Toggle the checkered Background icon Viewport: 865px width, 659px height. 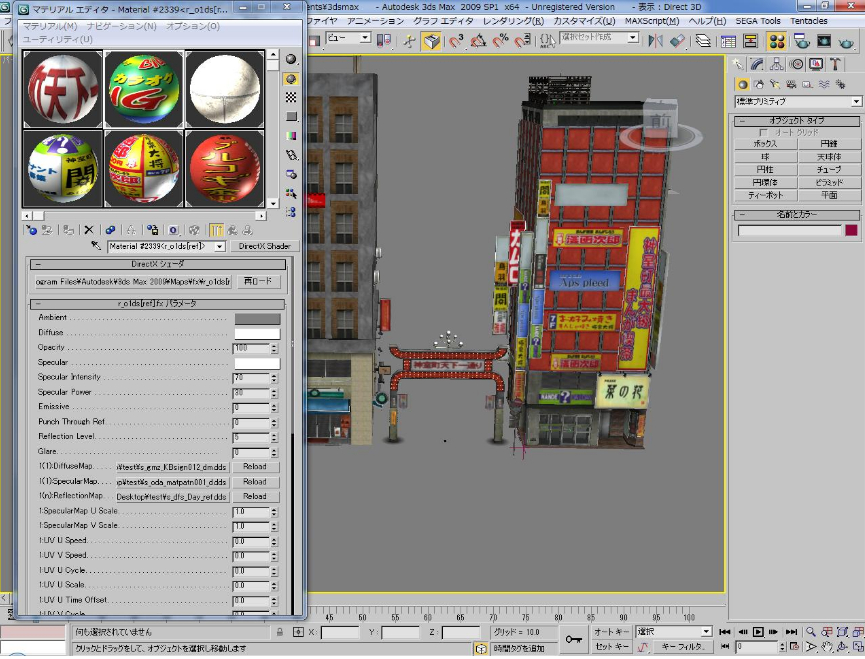[x=291, y=97]
